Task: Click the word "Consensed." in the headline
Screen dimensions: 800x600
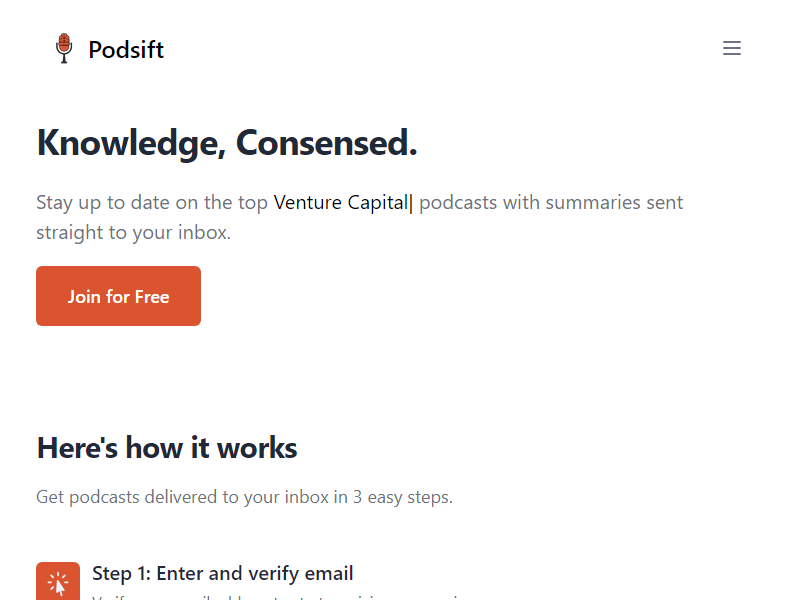Action: pyautogui.click(x=326, y=144)
